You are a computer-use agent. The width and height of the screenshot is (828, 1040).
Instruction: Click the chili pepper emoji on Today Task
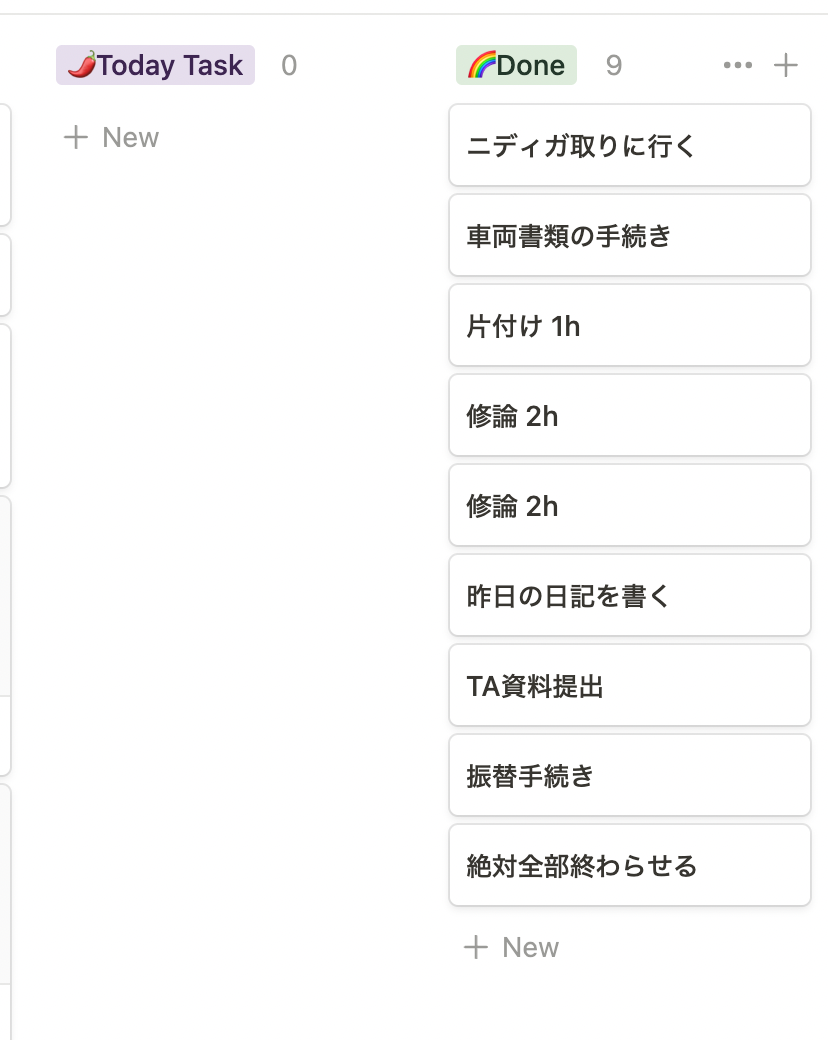tap(81, 66)
